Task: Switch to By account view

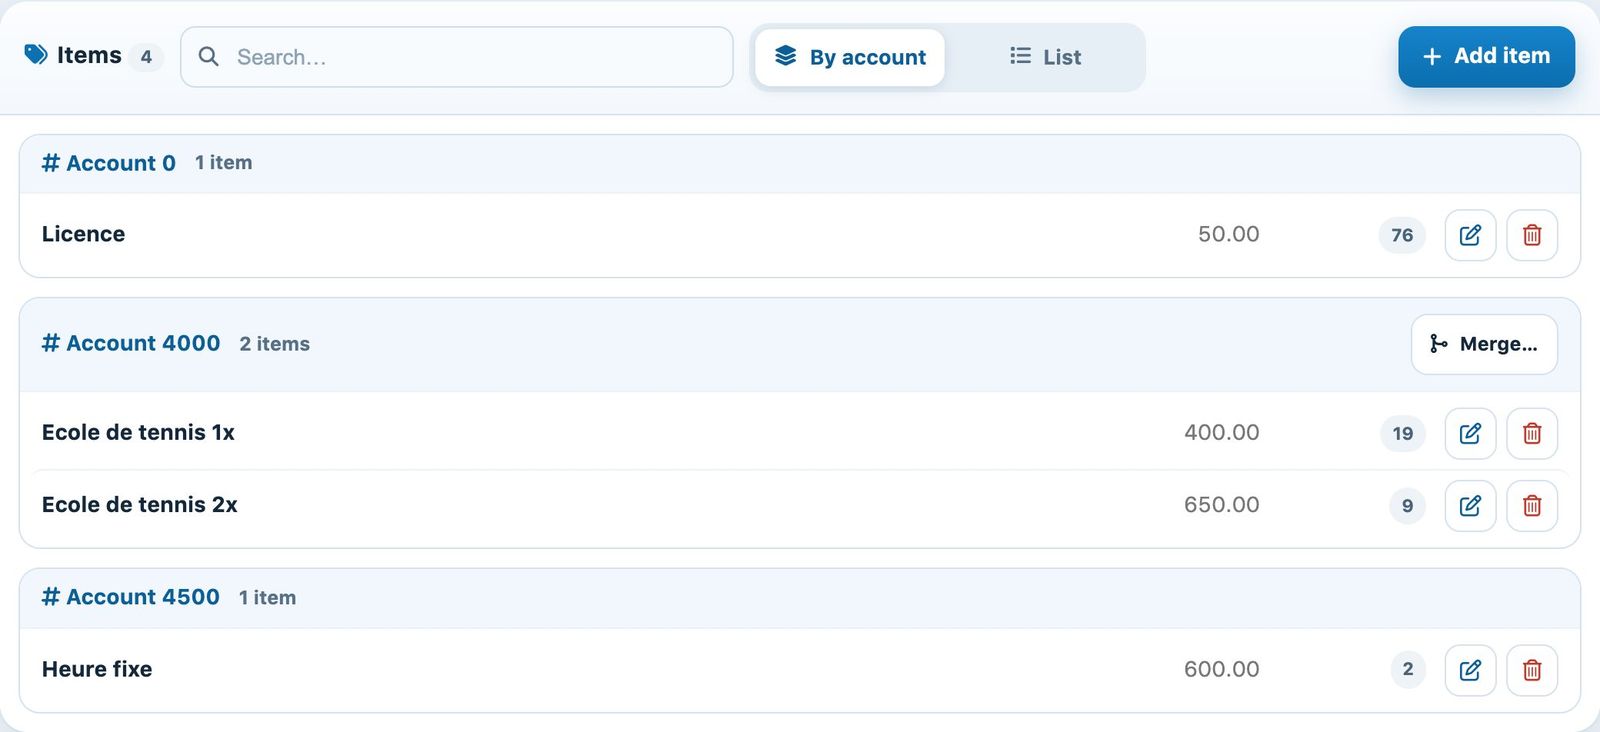Action: click(850, 57)
